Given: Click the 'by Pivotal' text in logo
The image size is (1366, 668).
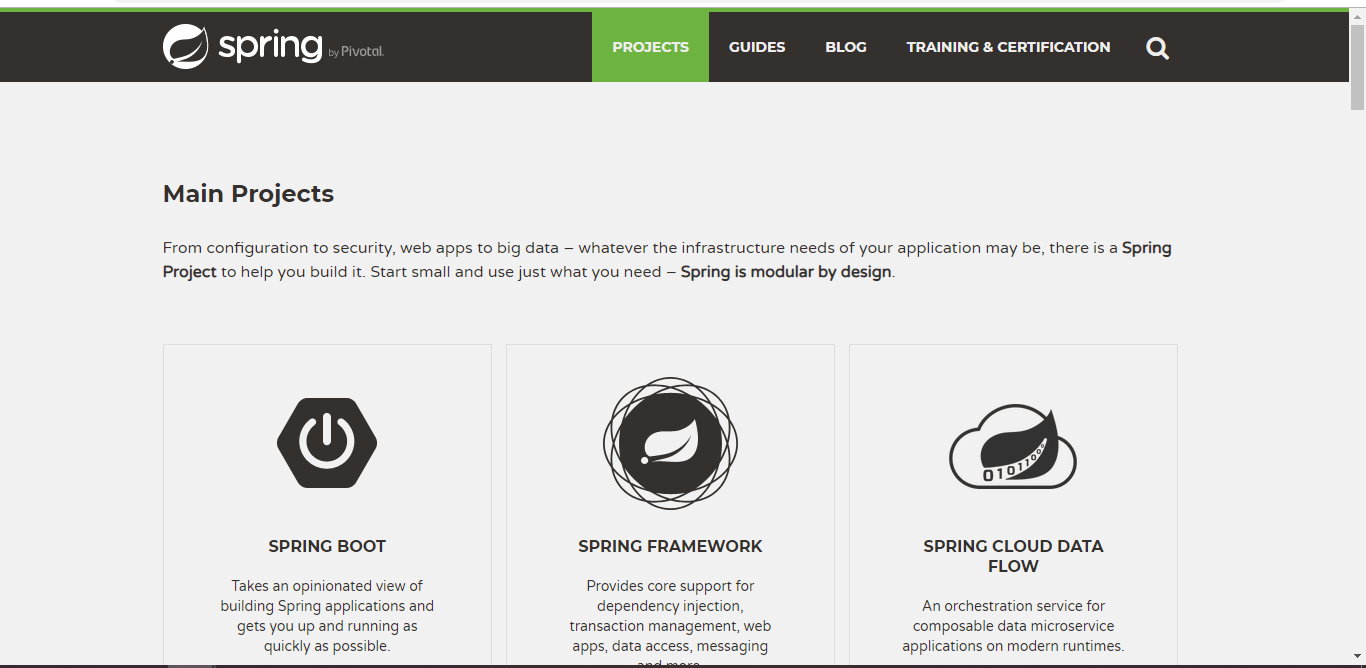Looking at the screenshot, I should point(356,52).
